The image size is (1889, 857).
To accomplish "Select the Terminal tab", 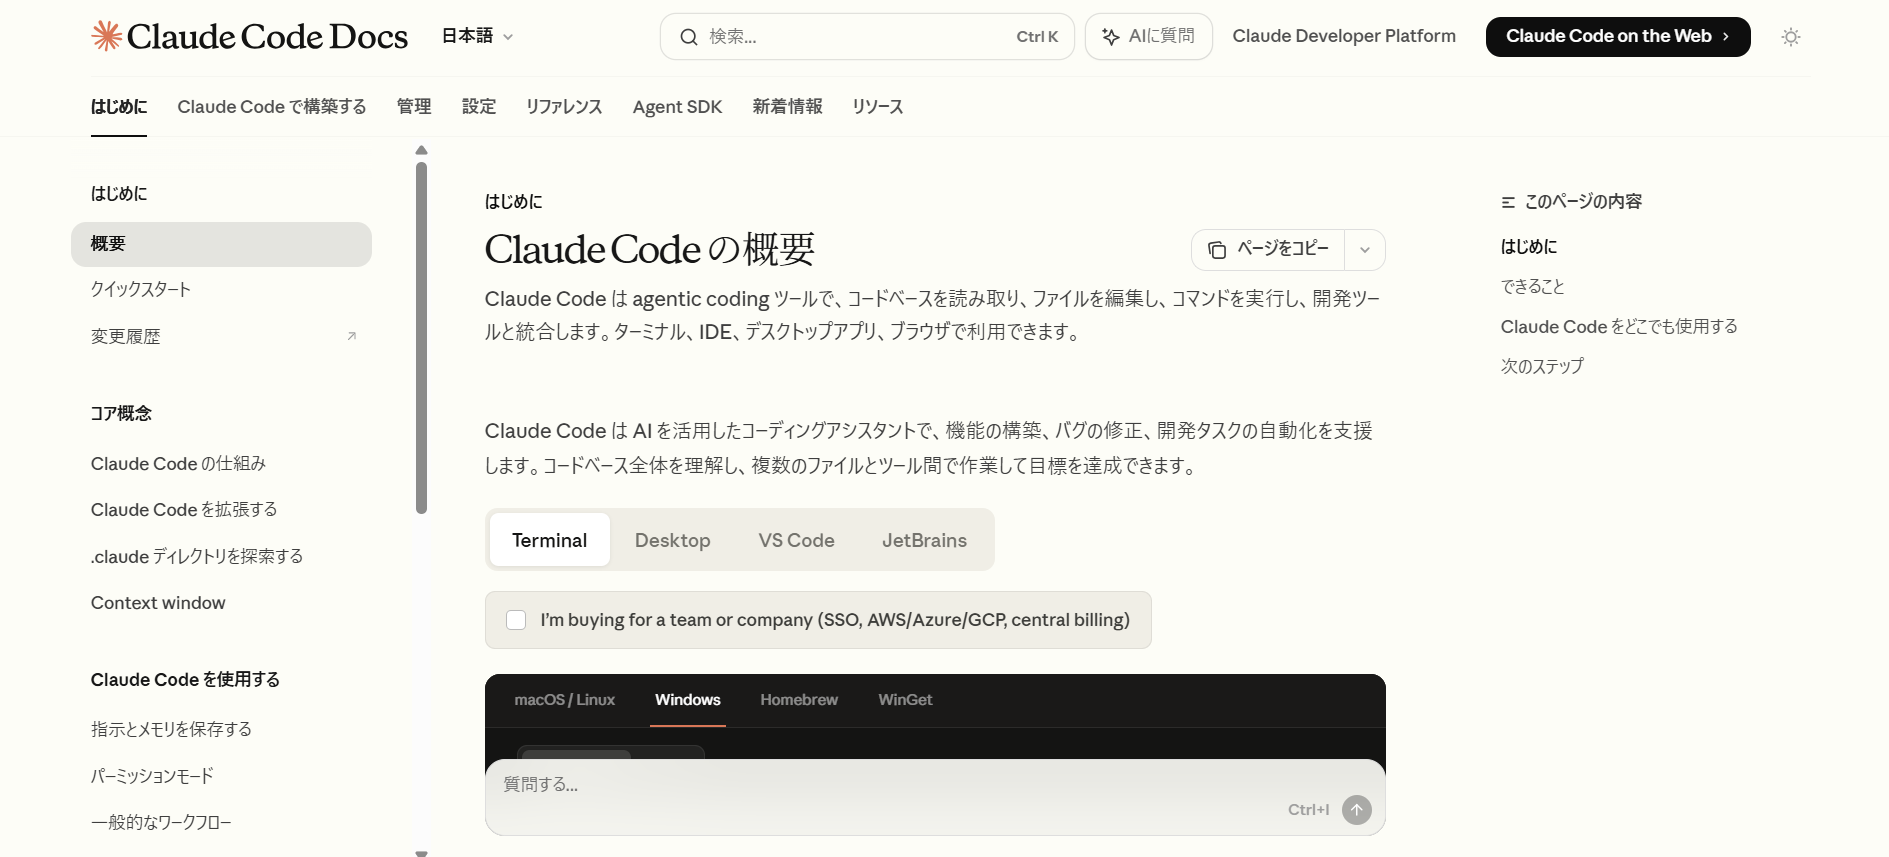I will coord(549,540).
